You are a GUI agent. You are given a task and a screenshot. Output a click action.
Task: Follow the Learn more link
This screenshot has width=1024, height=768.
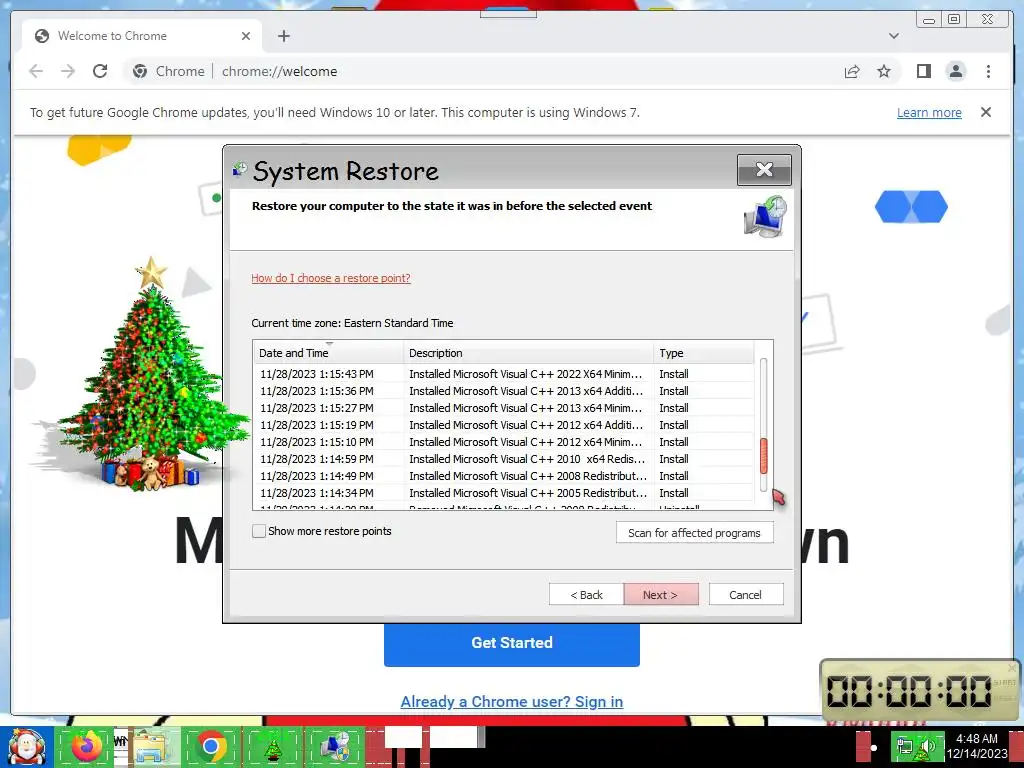(x=929, y=112)
